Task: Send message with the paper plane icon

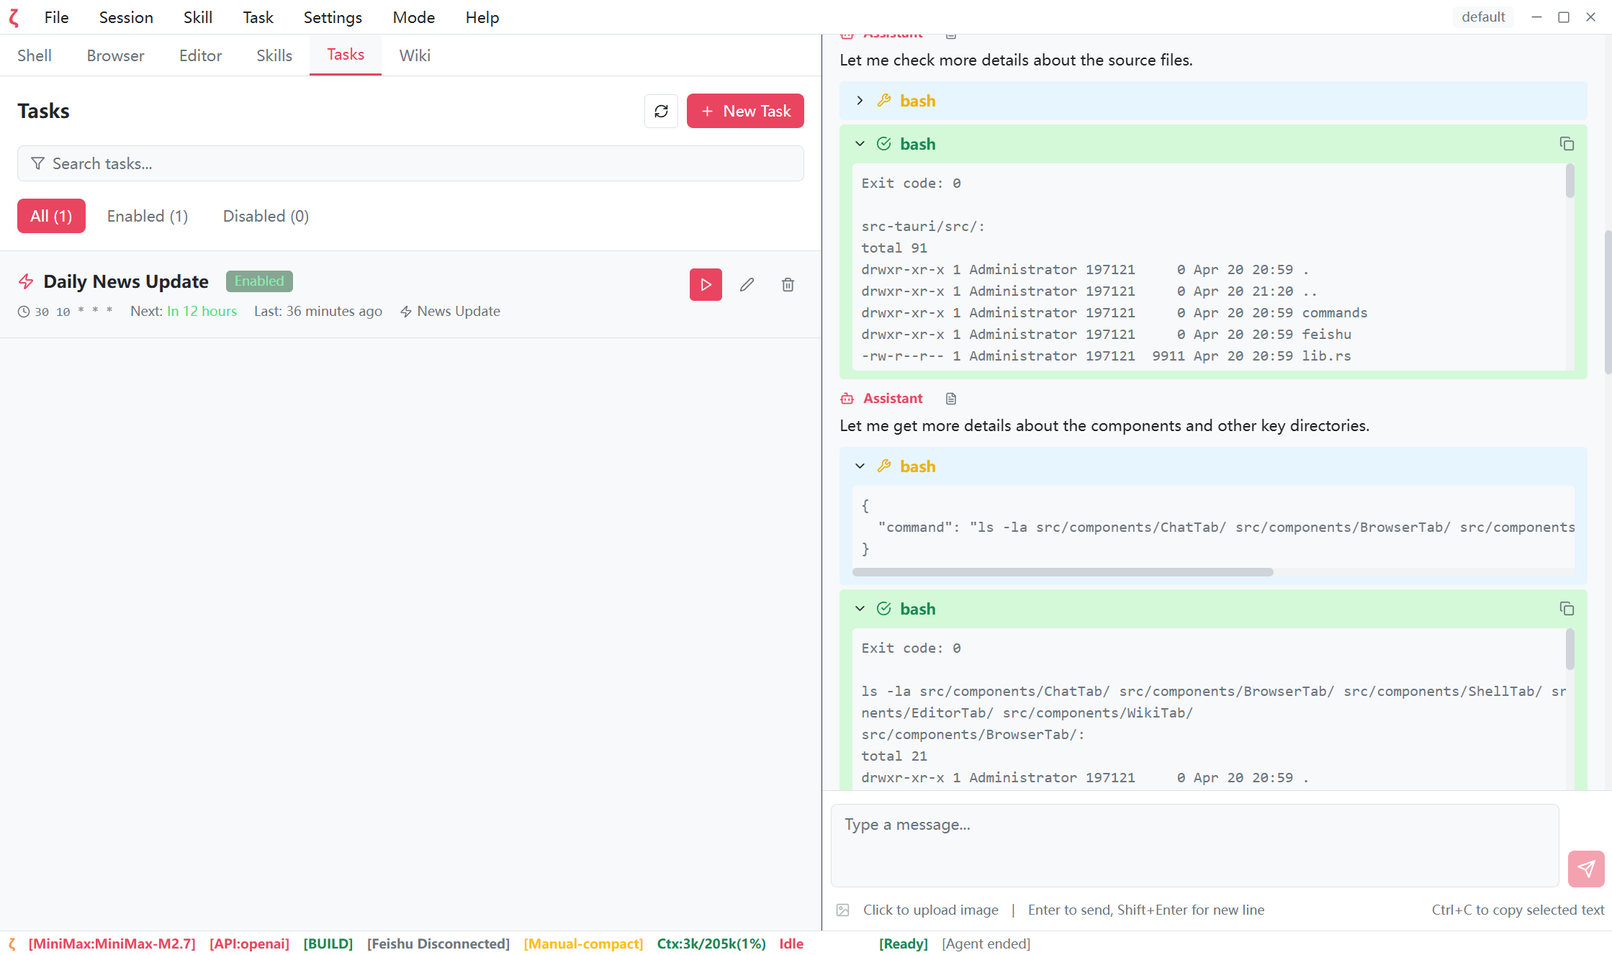Action: pos(1586,869)
